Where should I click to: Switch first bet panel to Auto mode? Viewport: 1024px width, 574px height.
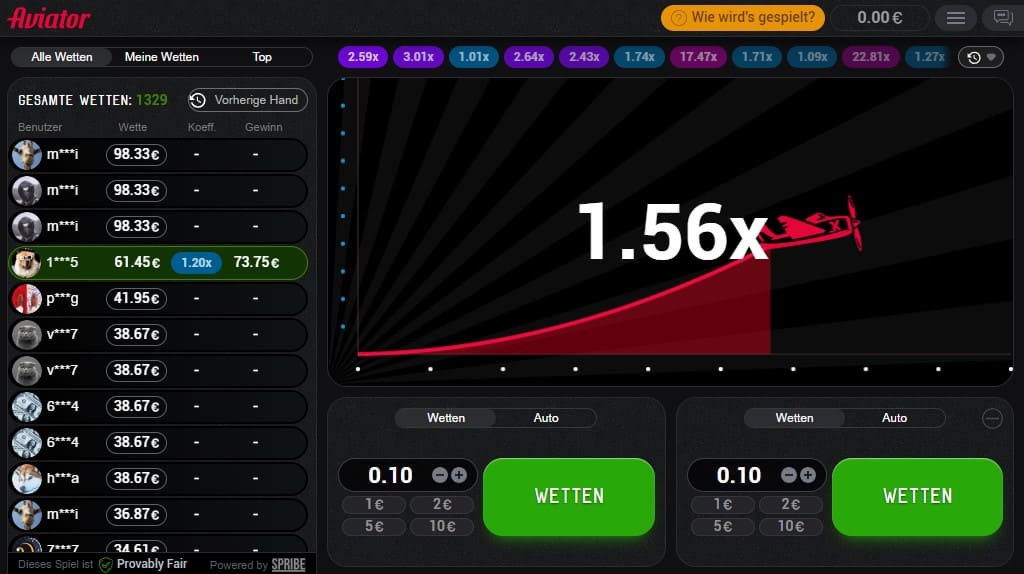coord(546,418)
